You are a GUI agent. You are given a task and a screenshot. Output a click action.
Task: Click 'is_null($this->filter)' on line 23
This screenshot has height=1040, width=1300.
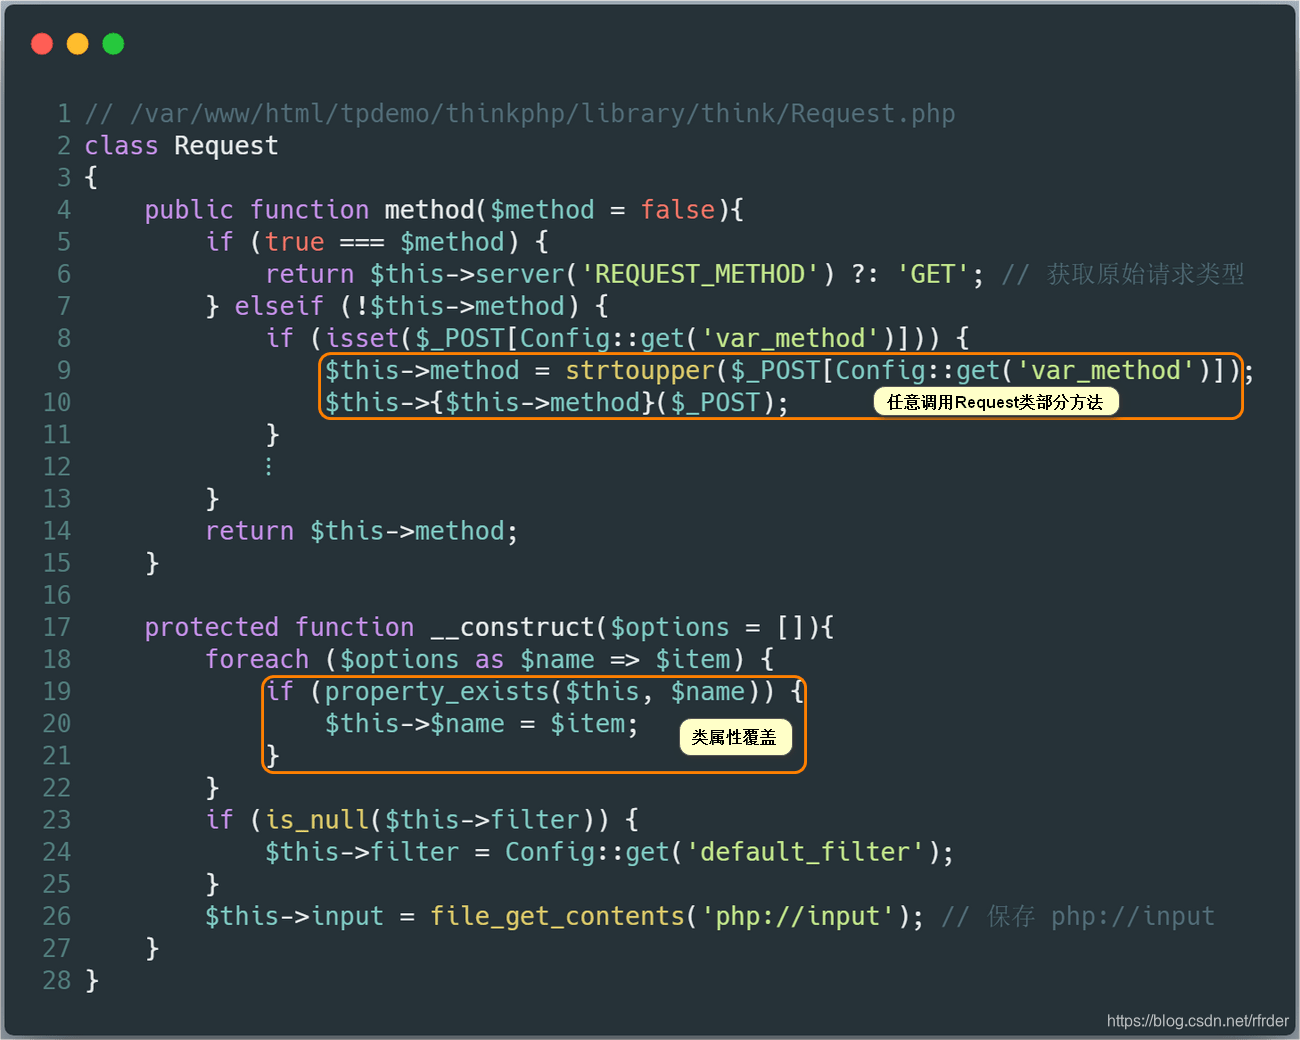(x=429, y=820)
